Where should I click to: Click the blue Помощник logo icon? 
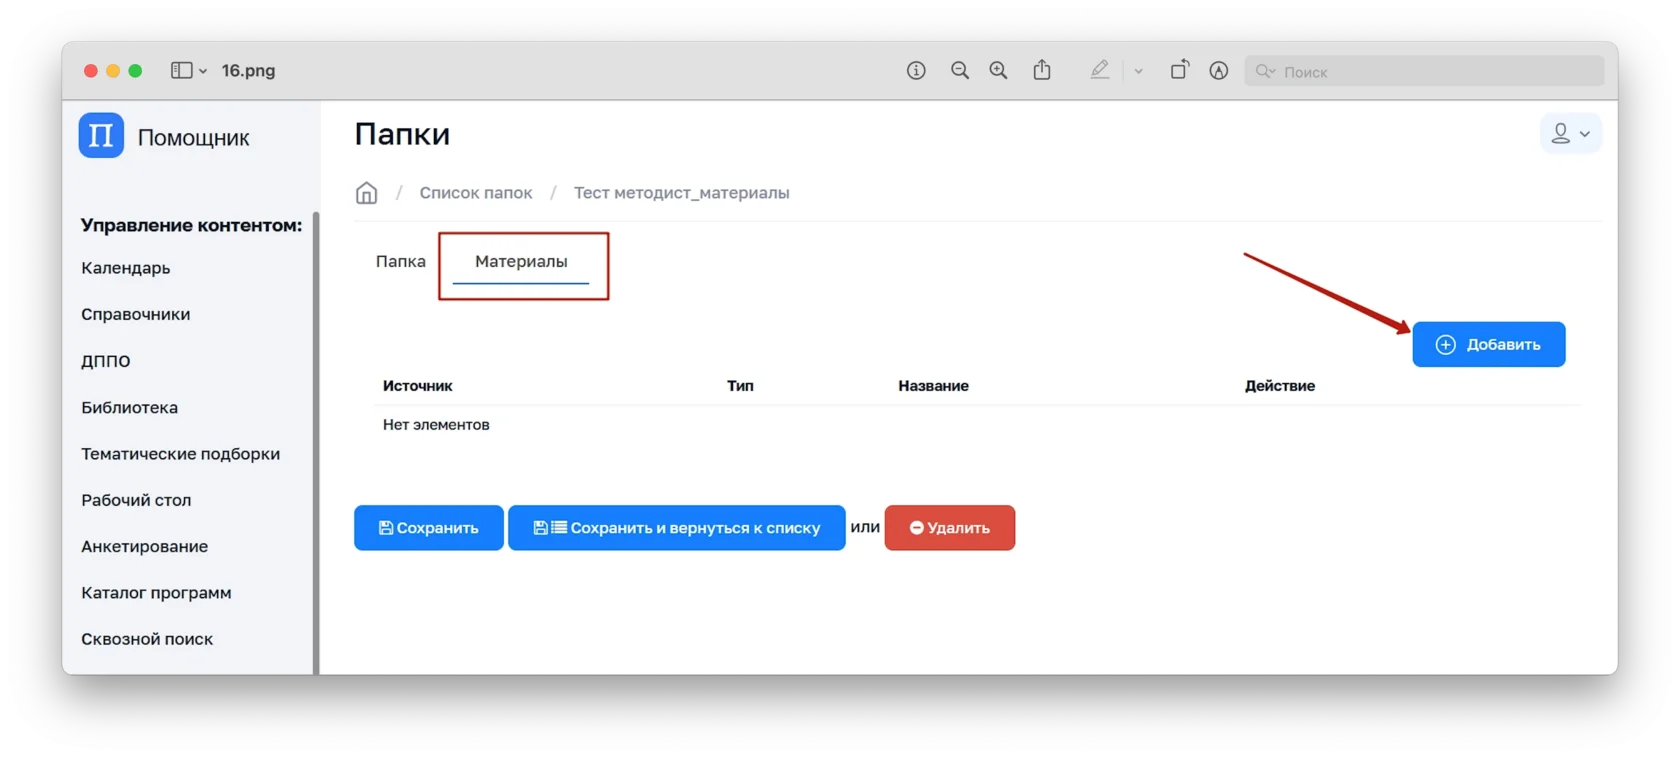coord(101,136)
